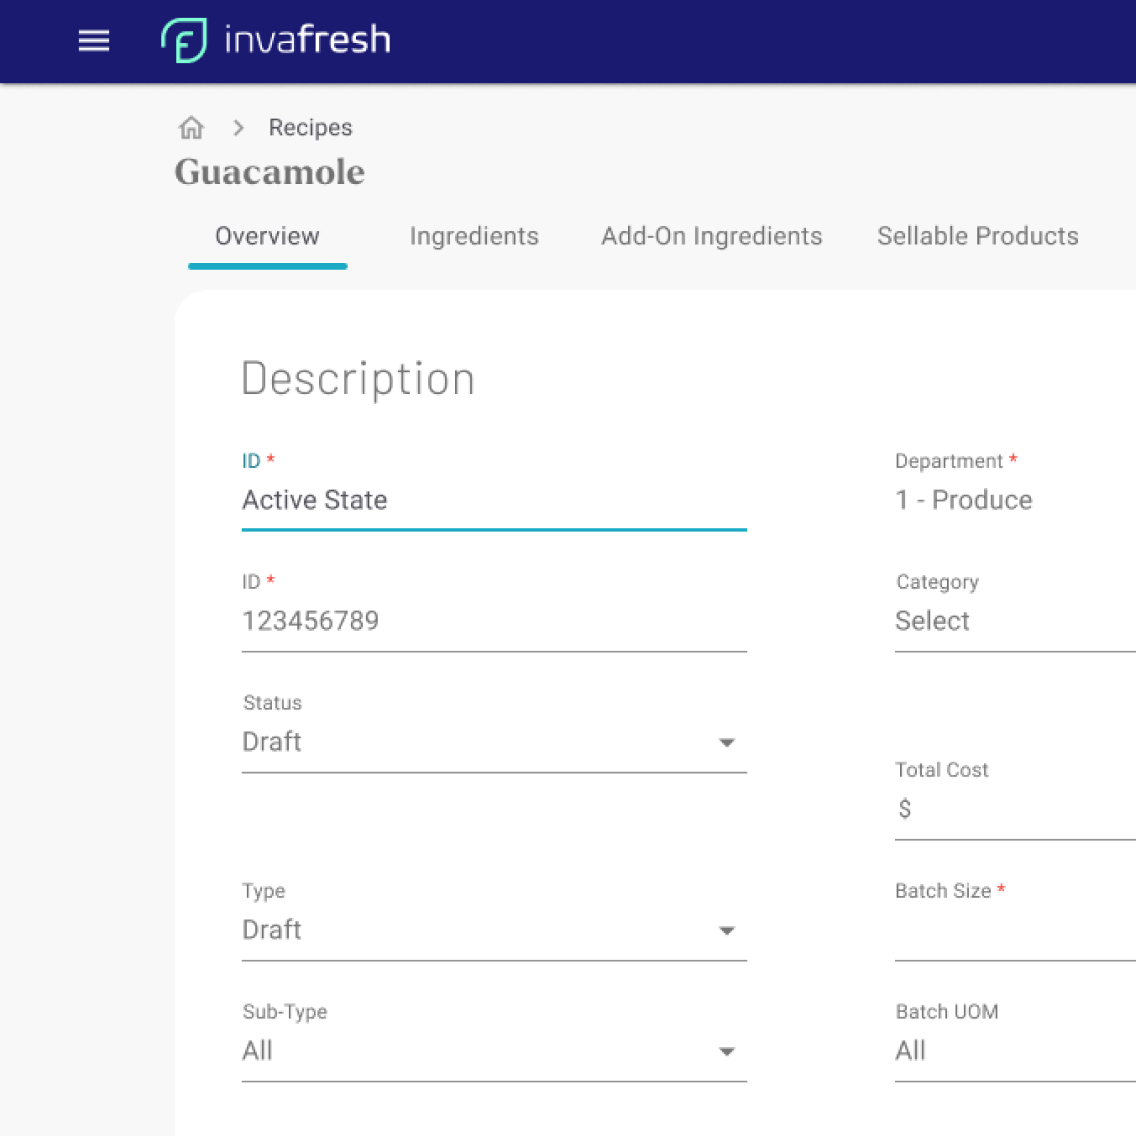Image resolution: width=1136 pixels, height=1136 pixels.
Task: Click the invafresh logo
Action: (x=276, y=41)
